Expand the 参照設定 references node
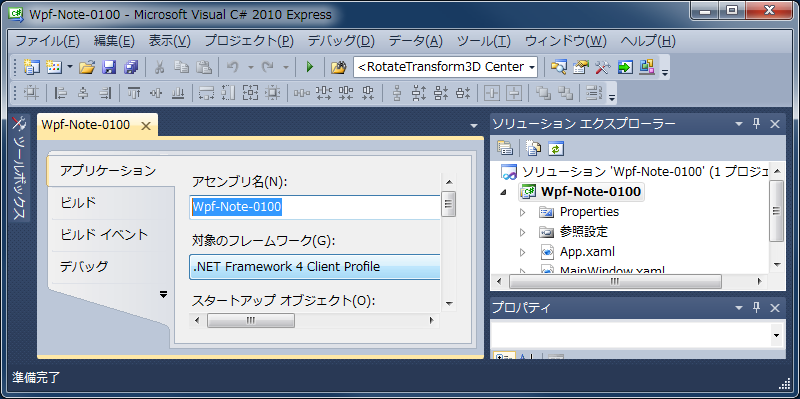The height and width of the screenshot is (399, 800). (522, 232)
